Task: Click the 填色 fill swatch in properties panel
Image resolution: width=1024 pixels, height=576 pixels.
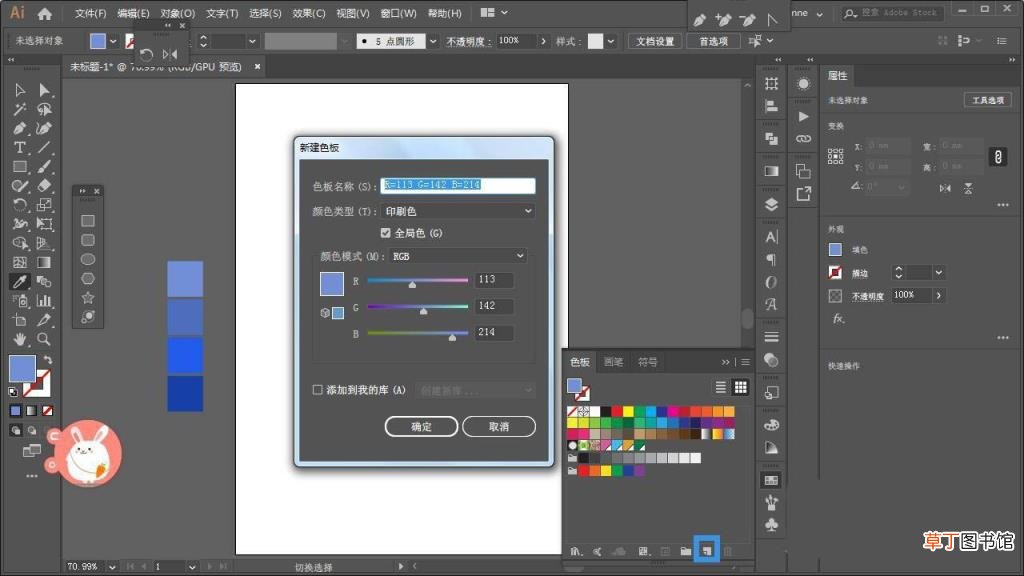Action: click(x=835, y=249)
